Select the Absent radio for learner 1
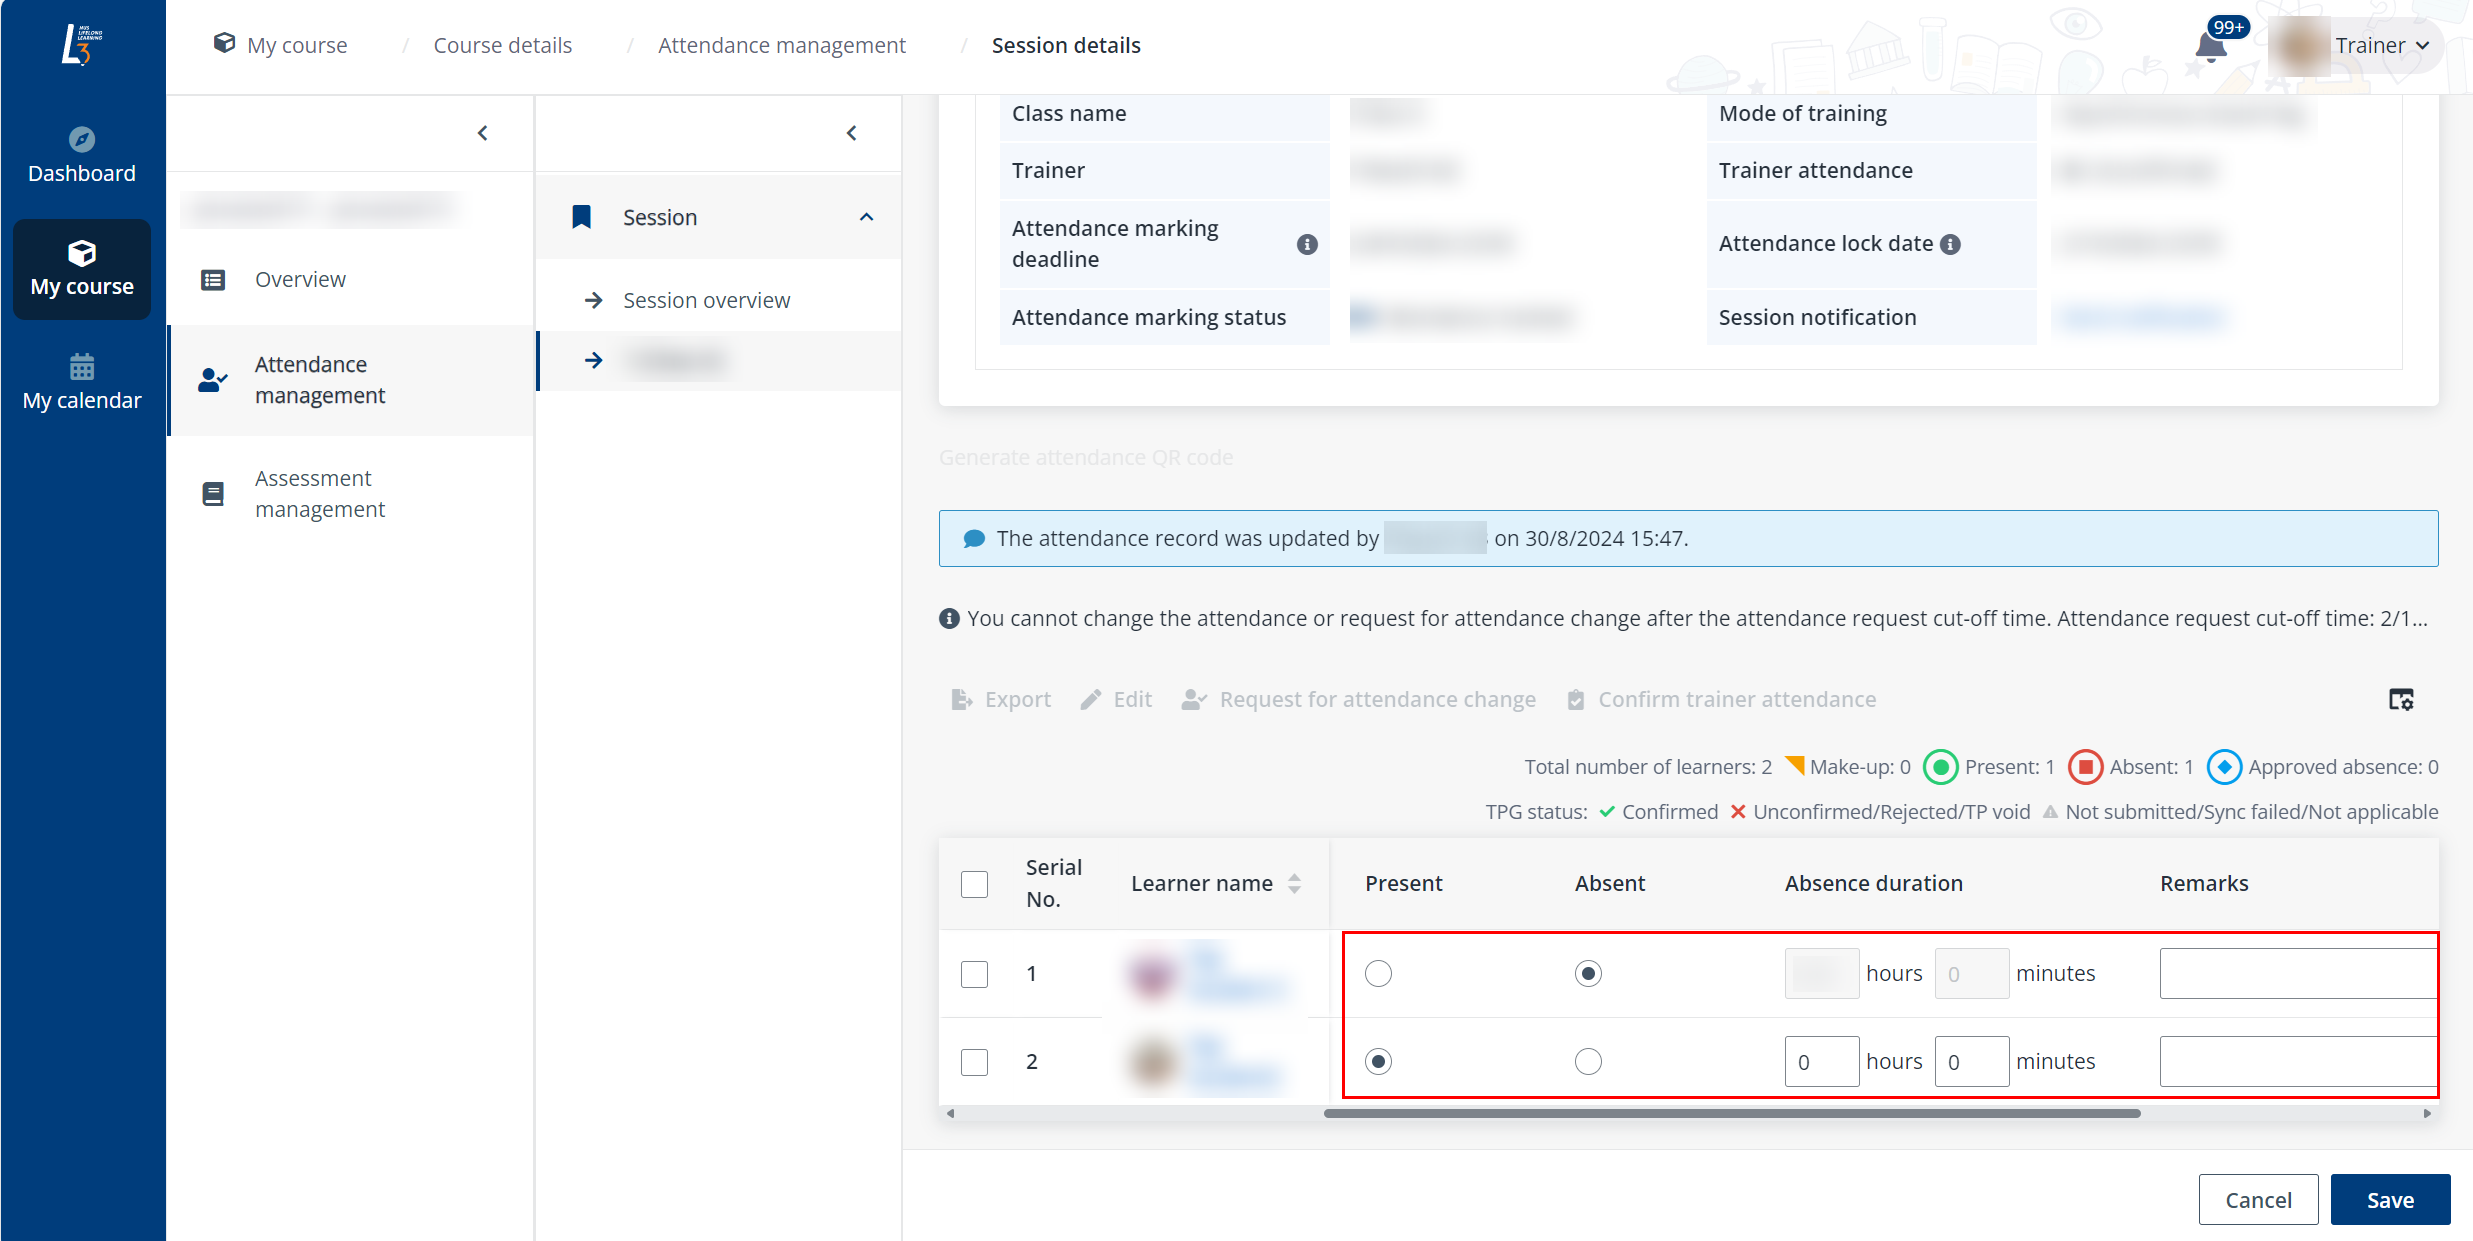2473x1241 pixels. pos(1589,974)
